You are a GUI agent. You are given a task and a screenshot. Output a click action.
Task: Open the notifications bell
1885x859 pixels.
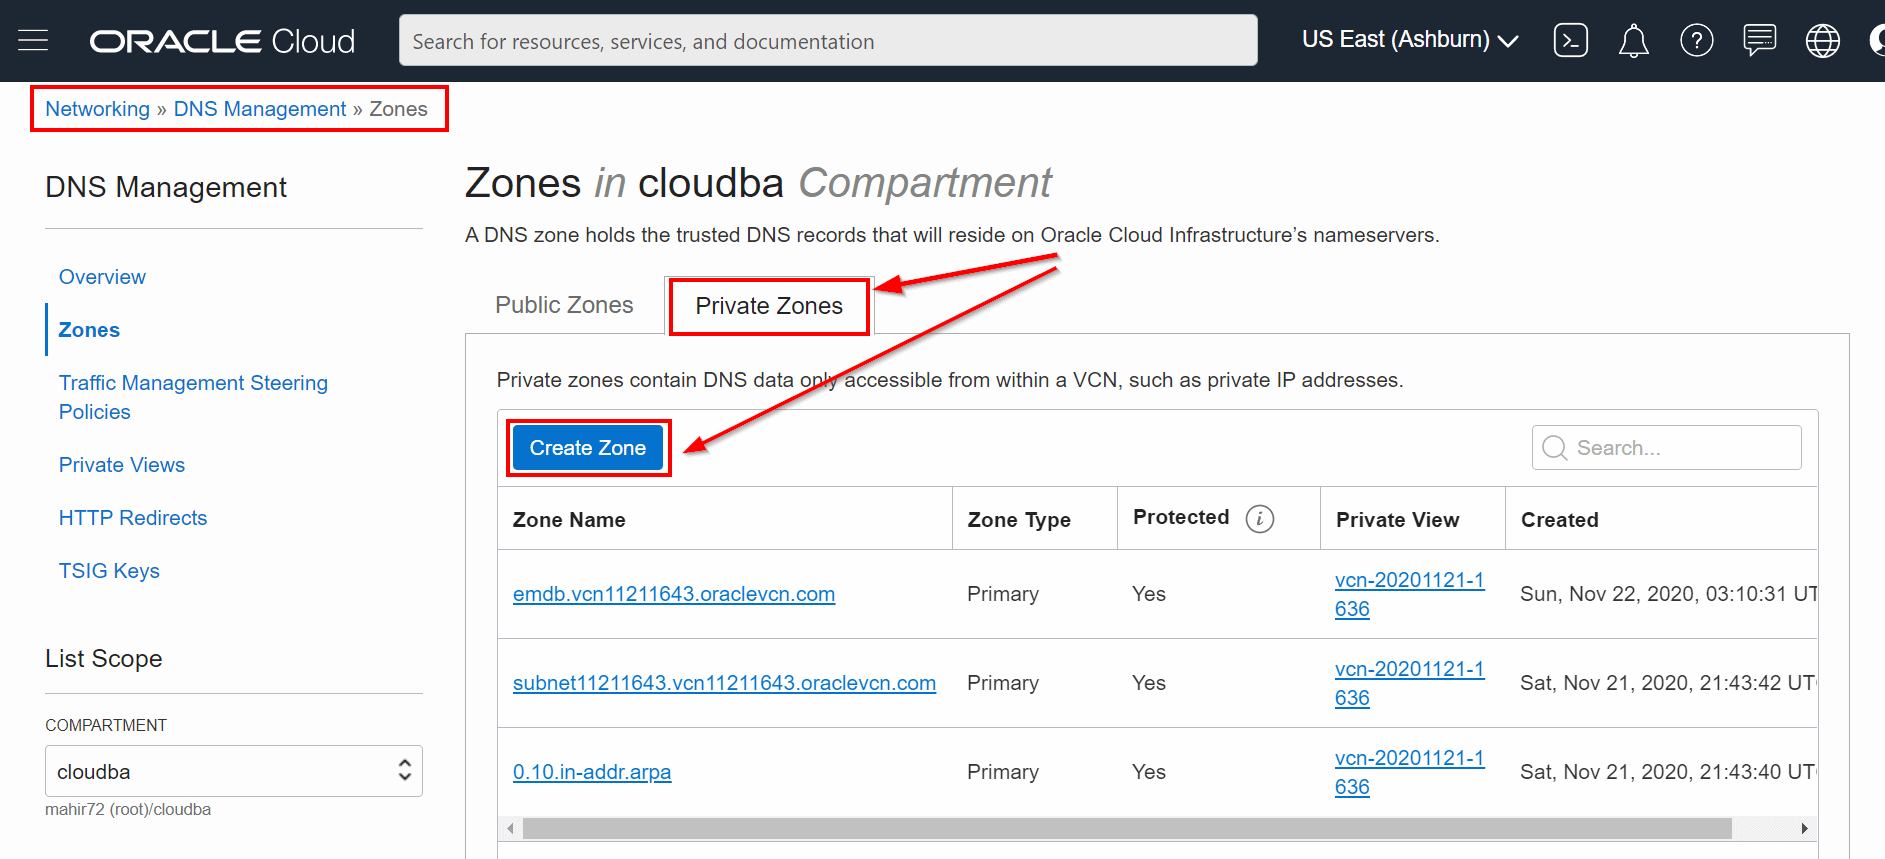(x=1633, y=41)
